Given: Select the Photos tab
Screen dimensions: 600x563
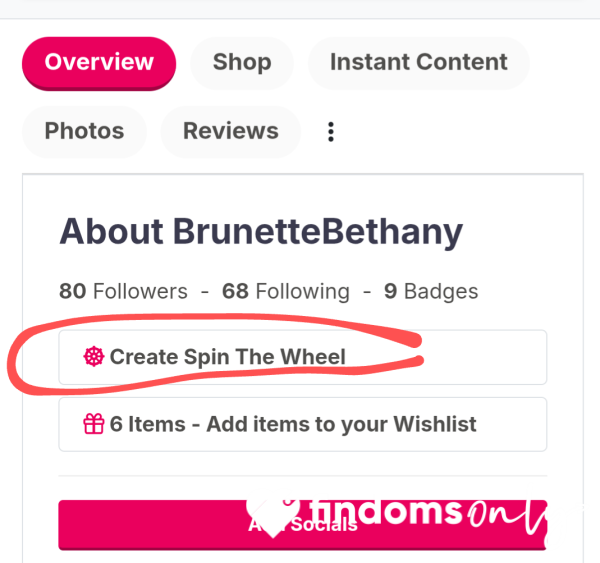Looking at the screenshot, I should click(x=84, y=132).
